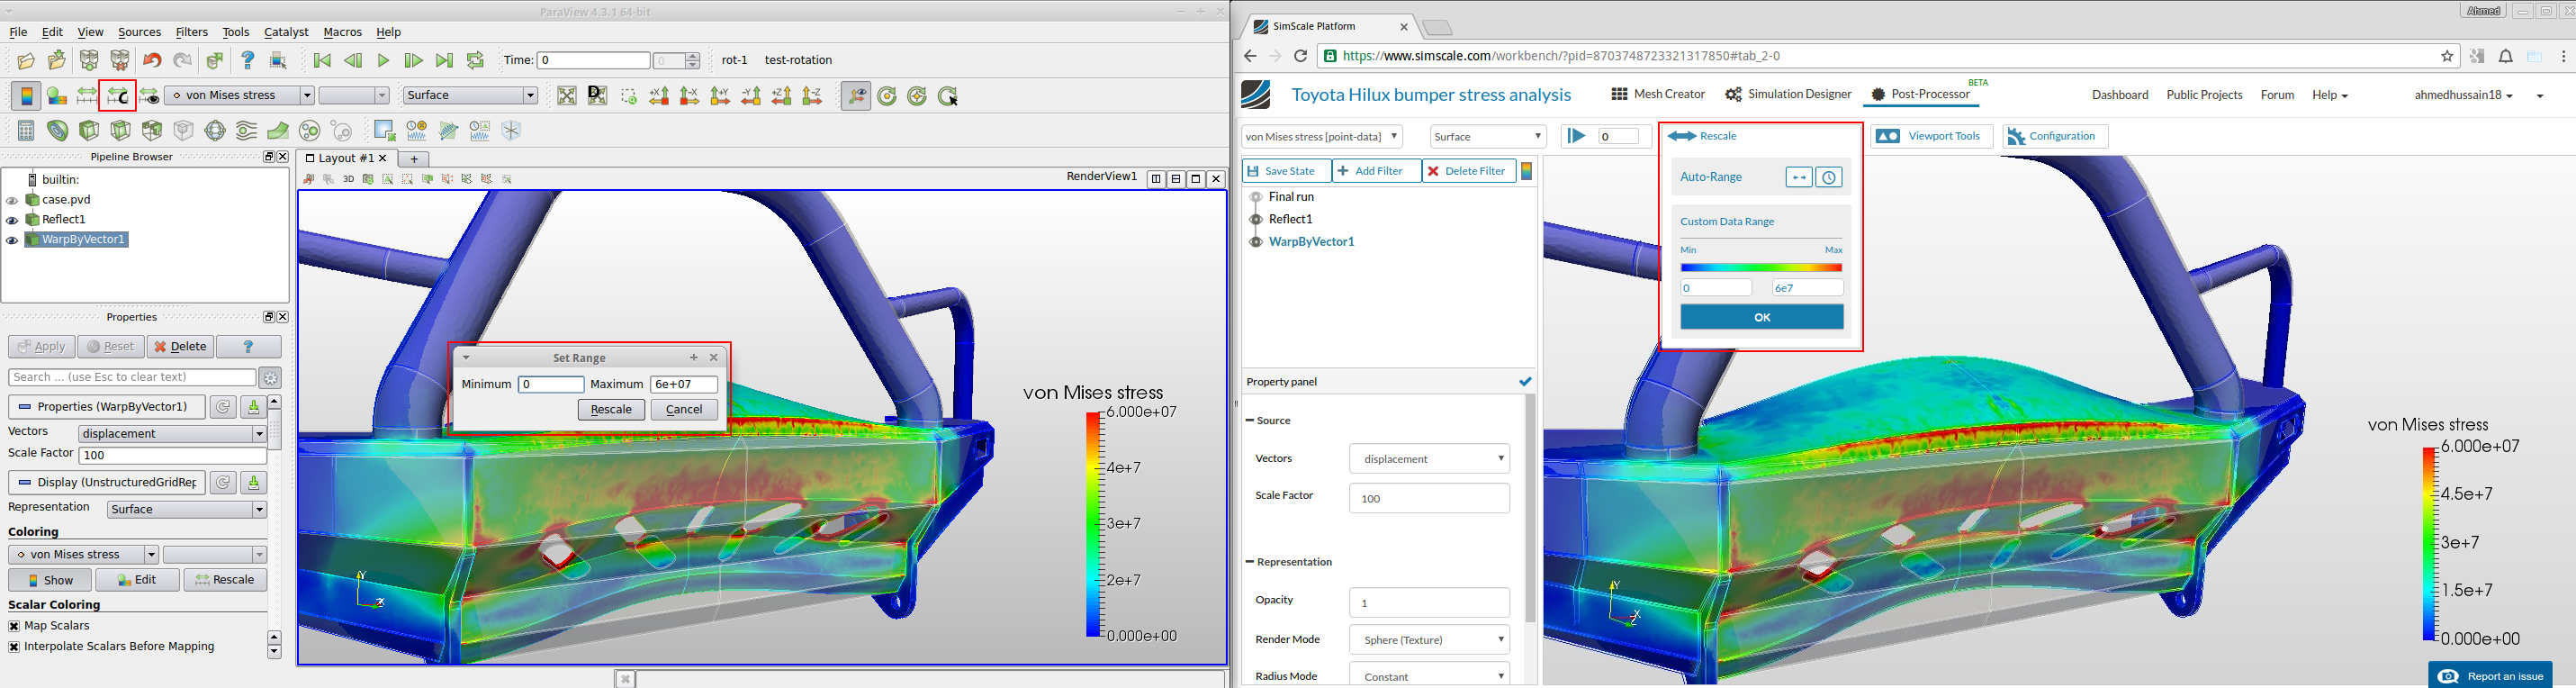Set view direction to +X
Screen dimensions: 2576x688
tap(659, 96)
